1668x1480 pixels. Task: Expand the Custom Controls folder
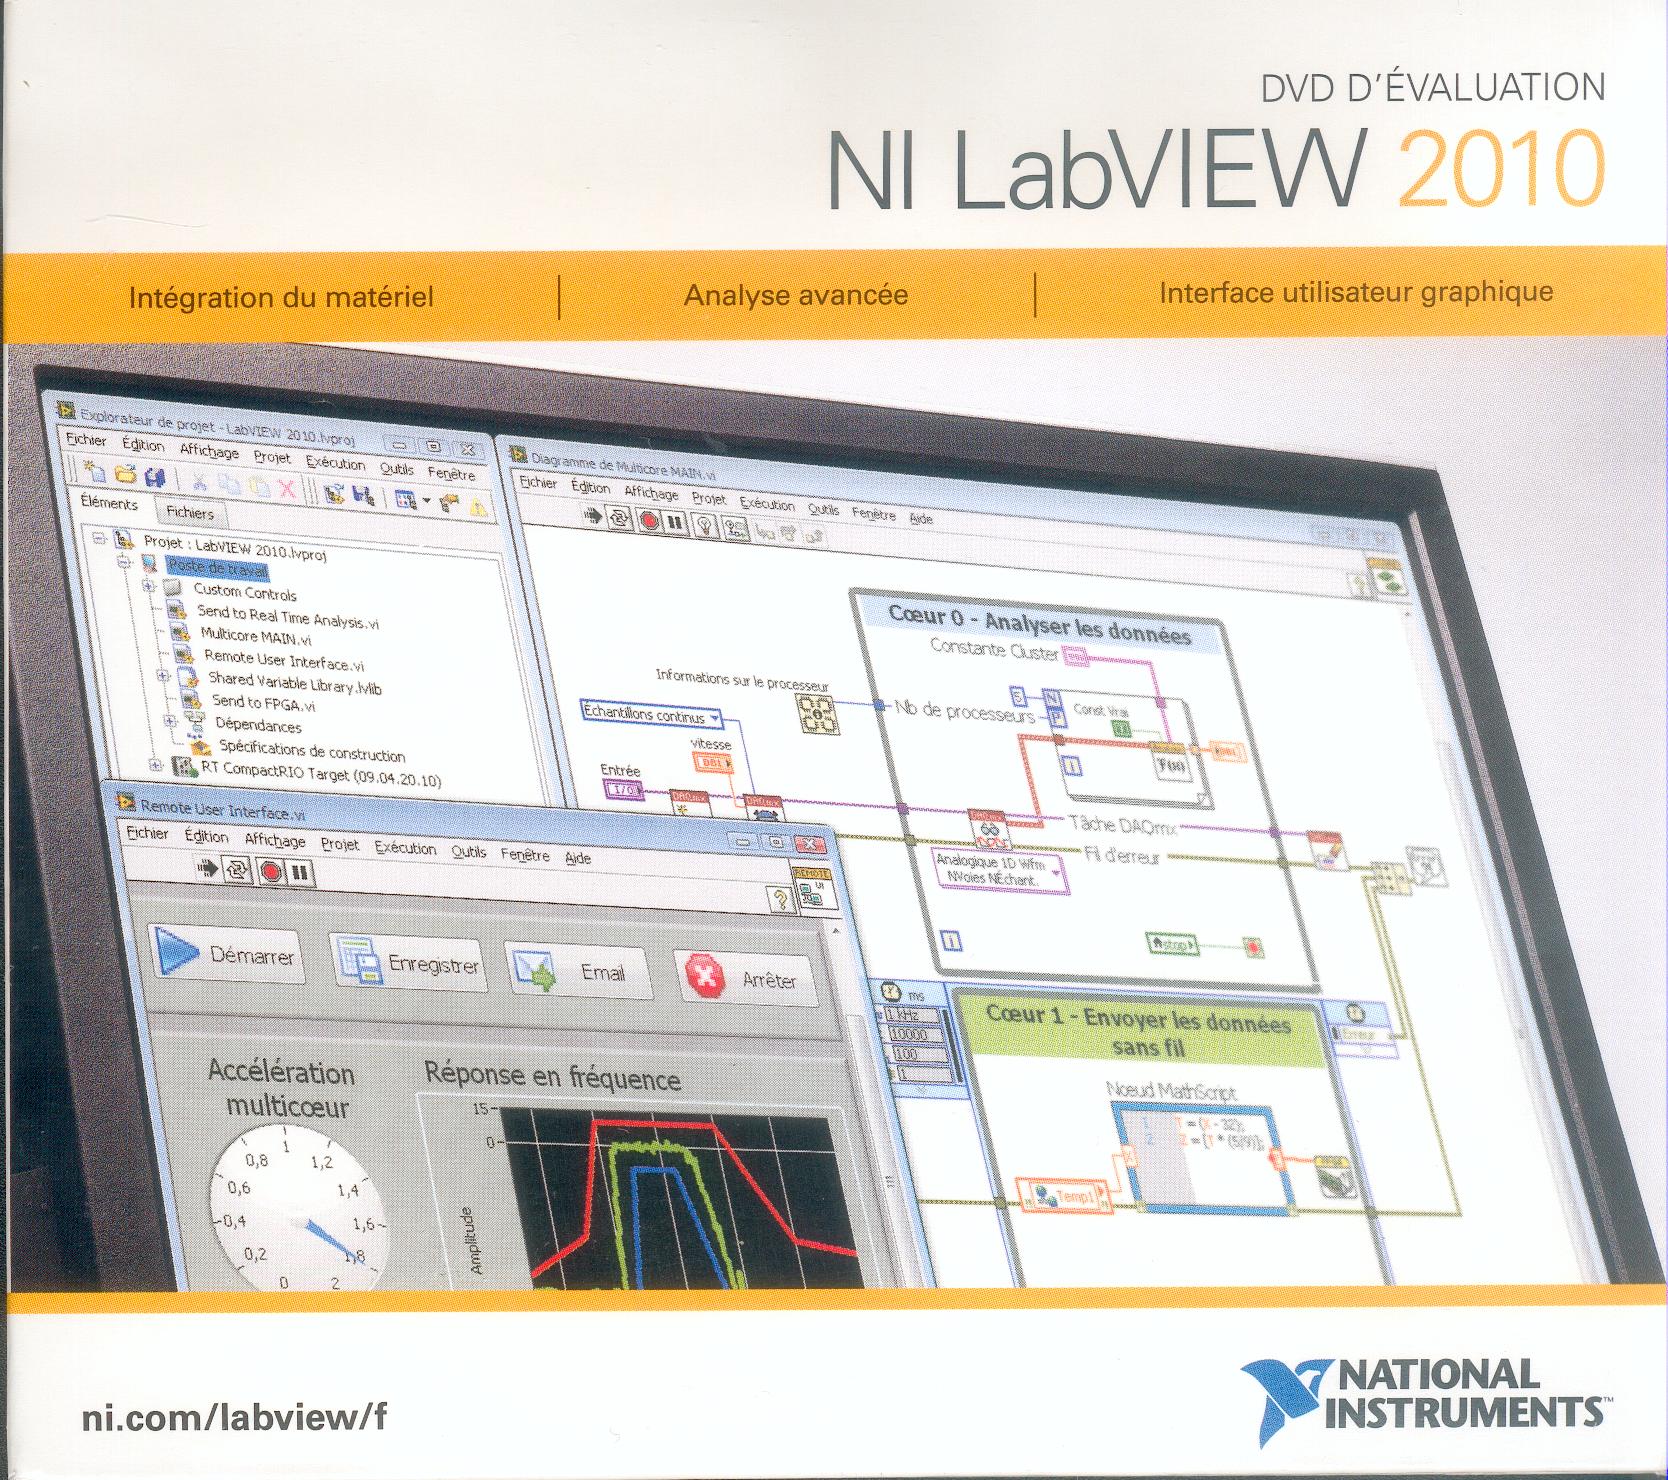coord(149,586)
